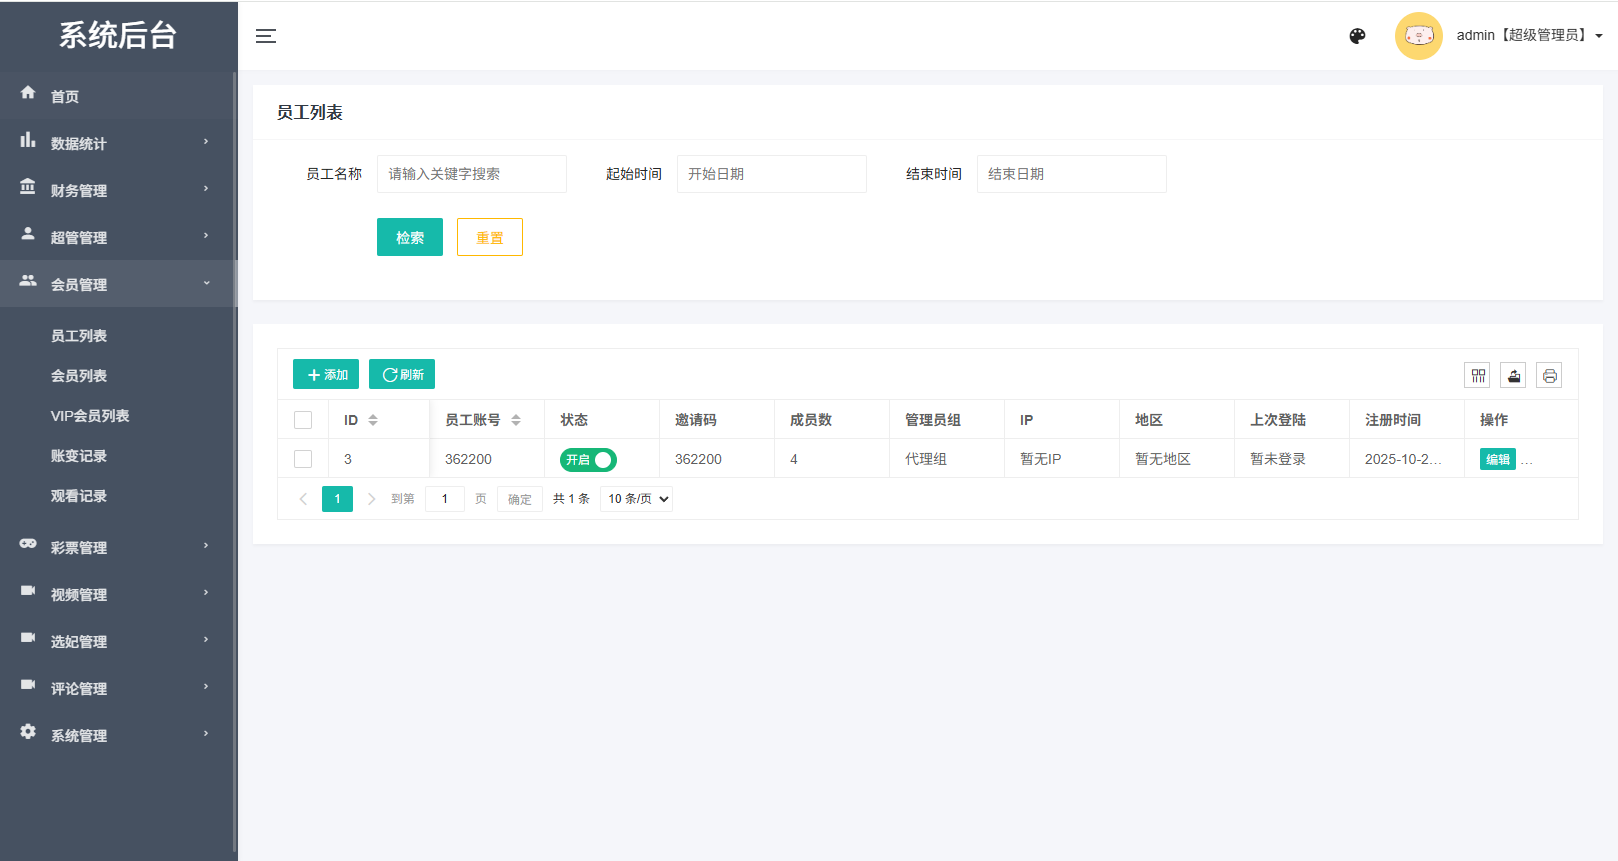Sort by 员工账号 column arrows

pos(516,420)
